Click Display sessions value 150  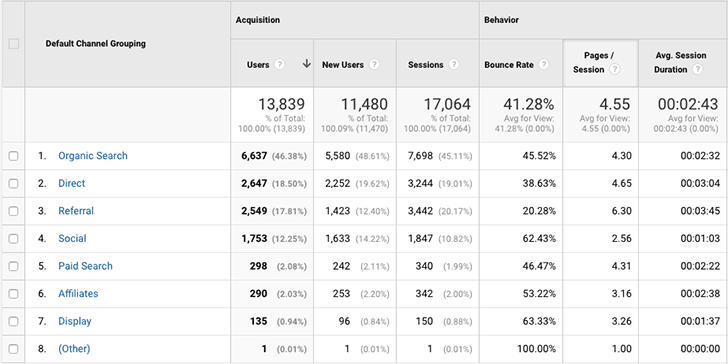pos(424,321)
